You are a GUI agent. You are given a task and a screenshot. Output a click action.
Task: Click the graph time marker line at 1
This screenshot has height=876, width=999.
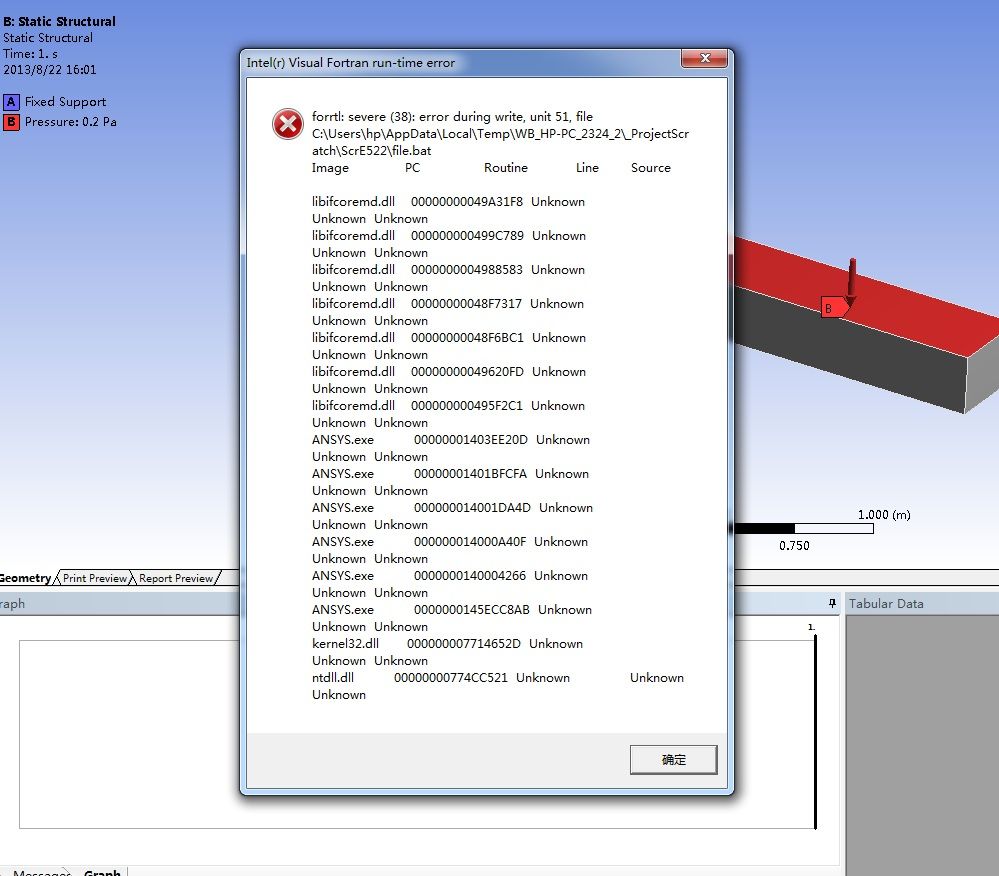click(x=815, y=730)
